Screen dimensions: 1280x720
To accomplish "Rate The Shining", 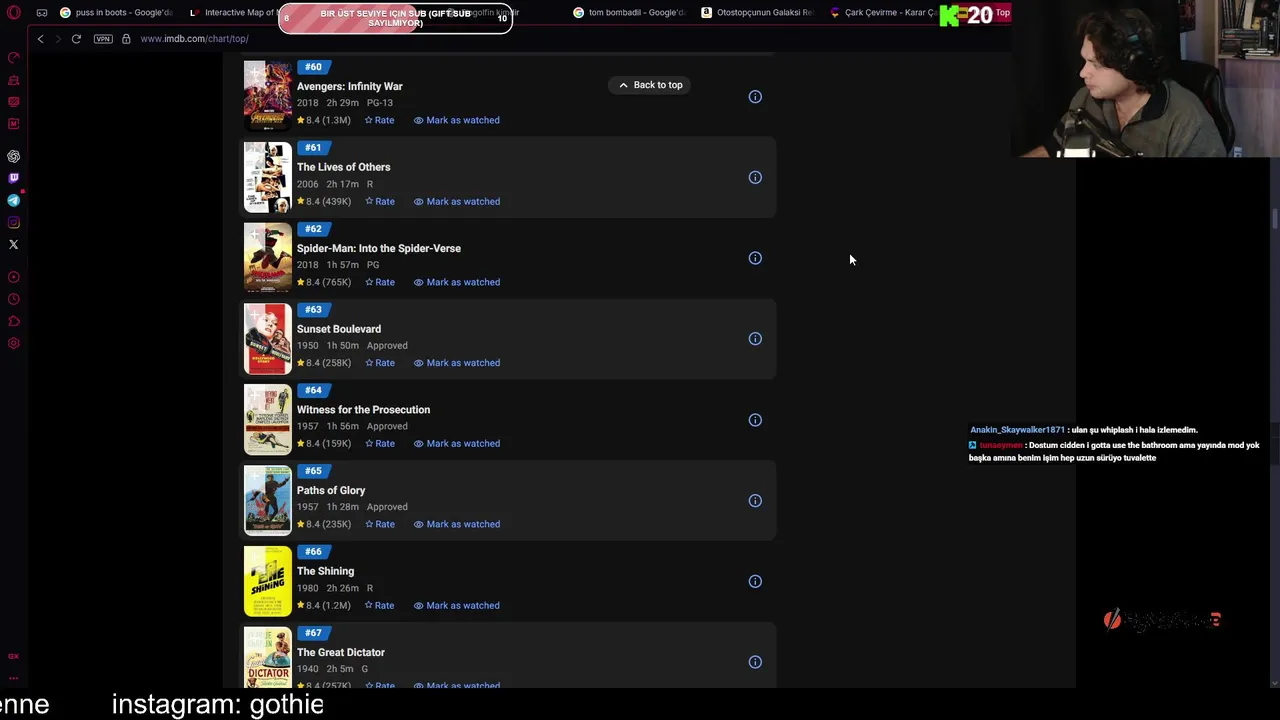I will click(x=379, y=605).
